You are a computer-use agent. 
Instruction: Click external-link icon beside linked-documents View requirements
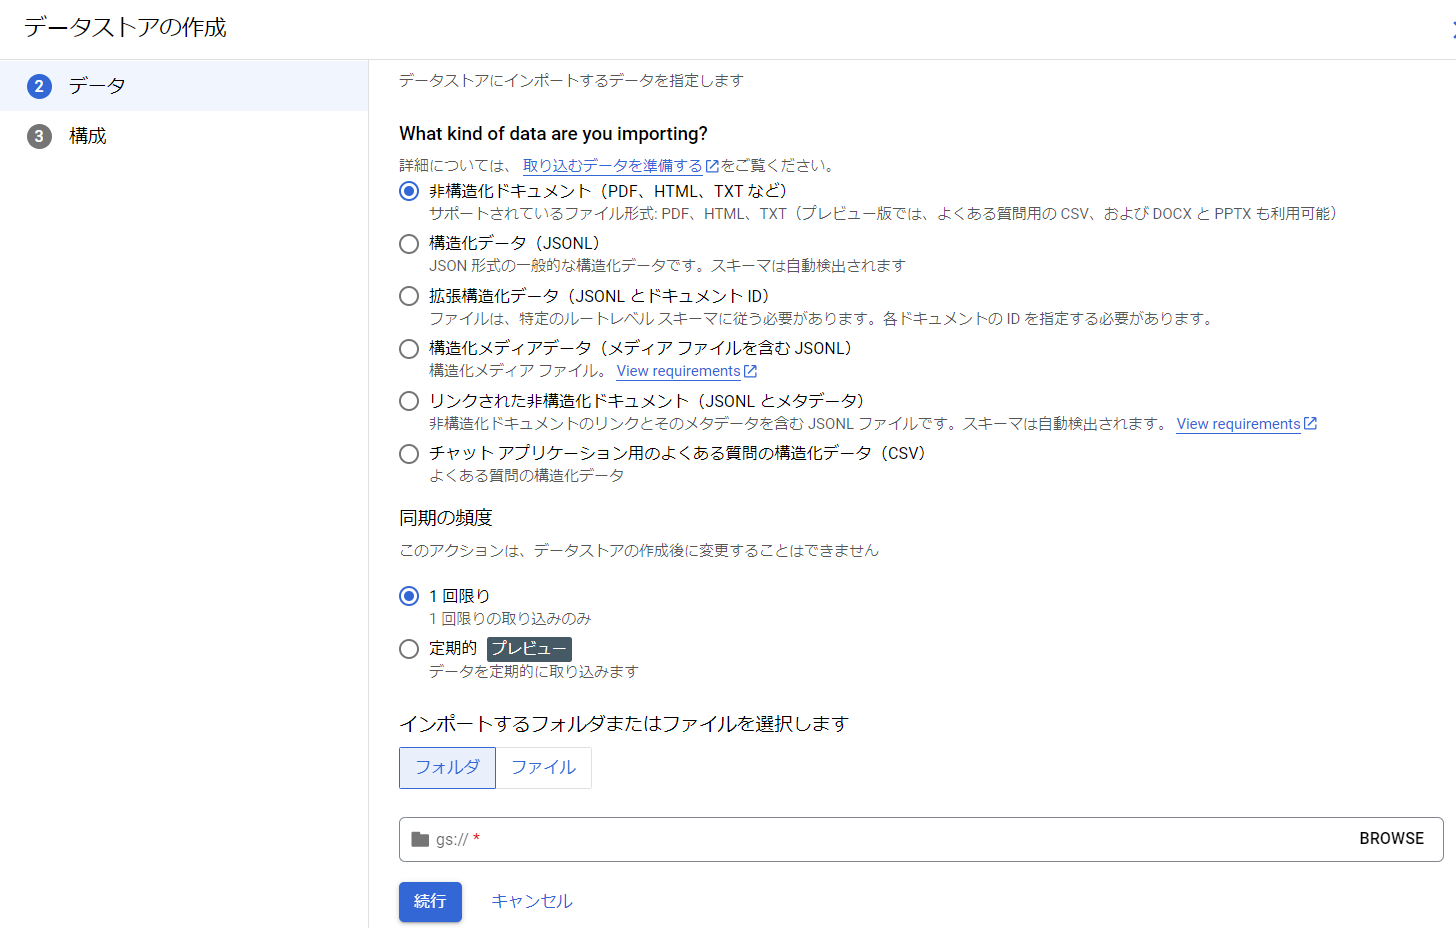tap(1311, 424)
